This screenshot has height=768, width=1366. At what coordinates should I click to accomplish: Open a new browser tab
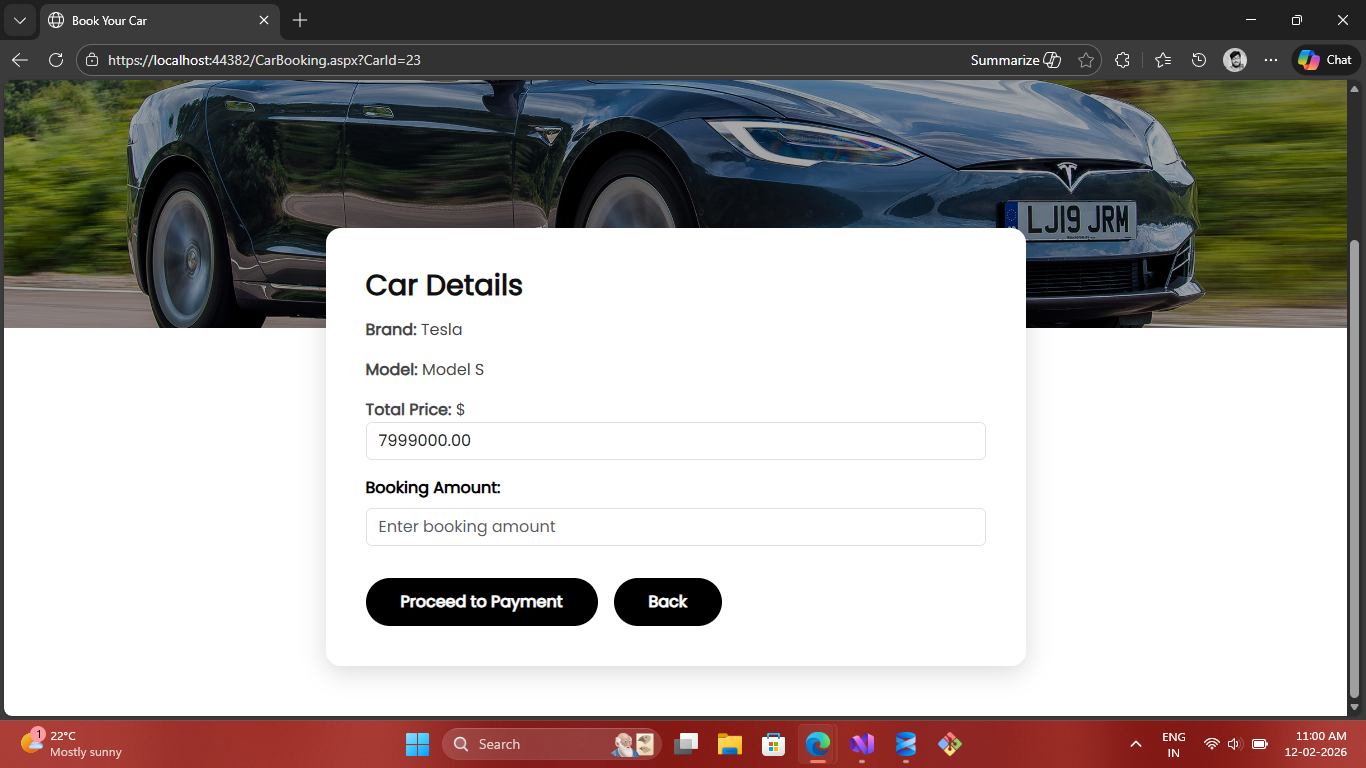point(300,20)
